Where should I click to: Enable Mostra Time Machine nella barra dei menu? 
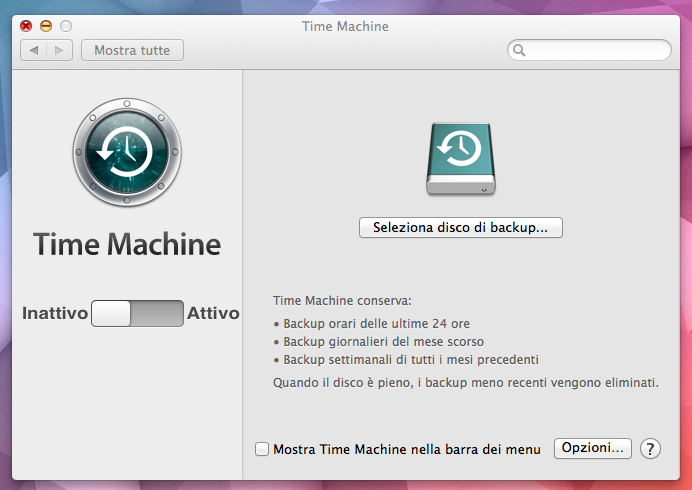click(x=262, y=449)
